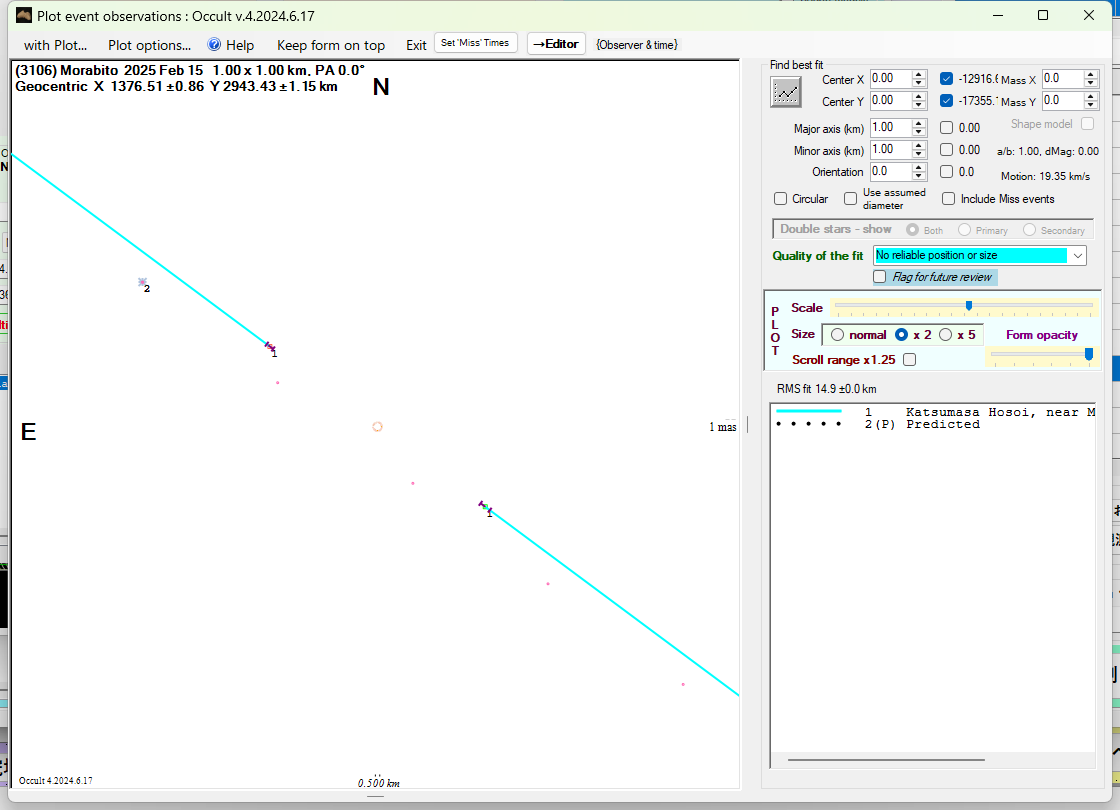
Task: Open the Plot options... menu
Action: click(x=149, y=45)
